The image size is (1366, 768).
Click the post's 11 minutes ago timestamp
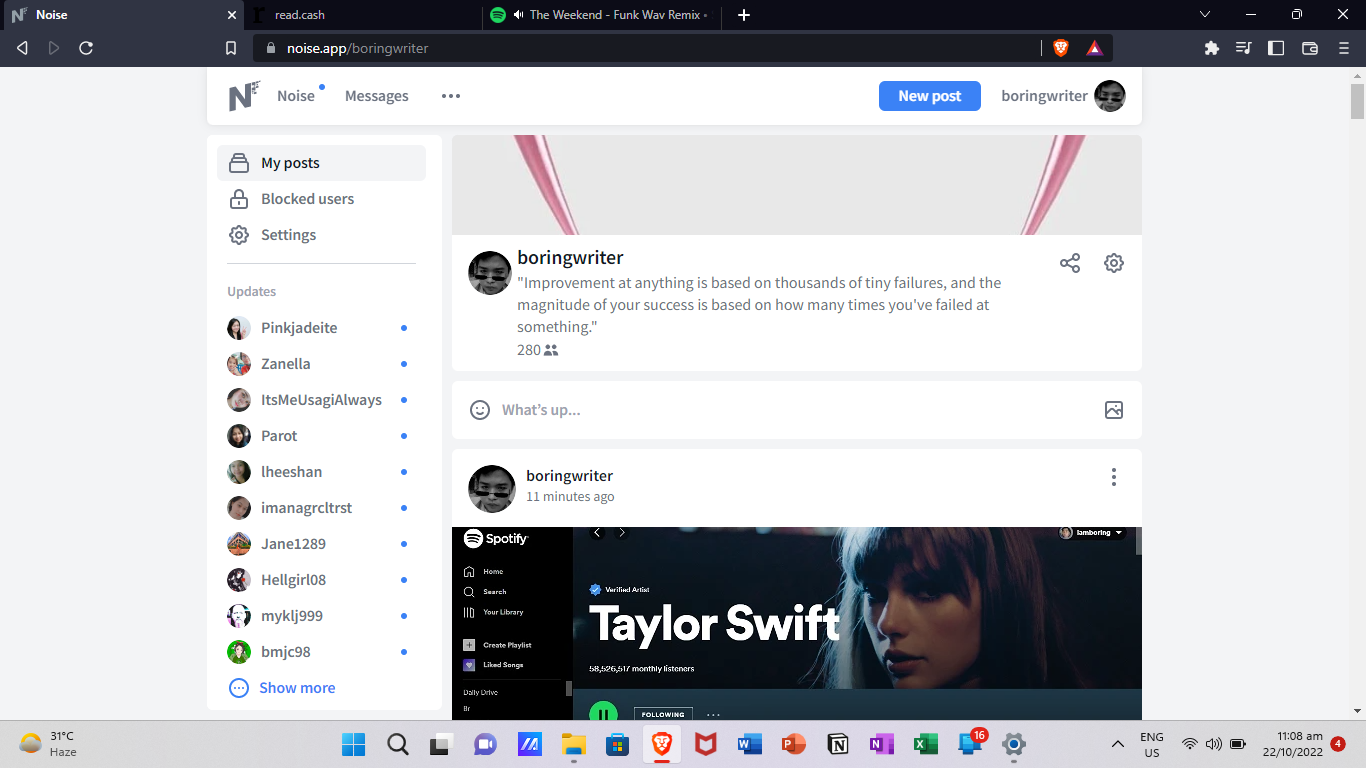[570, 497]
